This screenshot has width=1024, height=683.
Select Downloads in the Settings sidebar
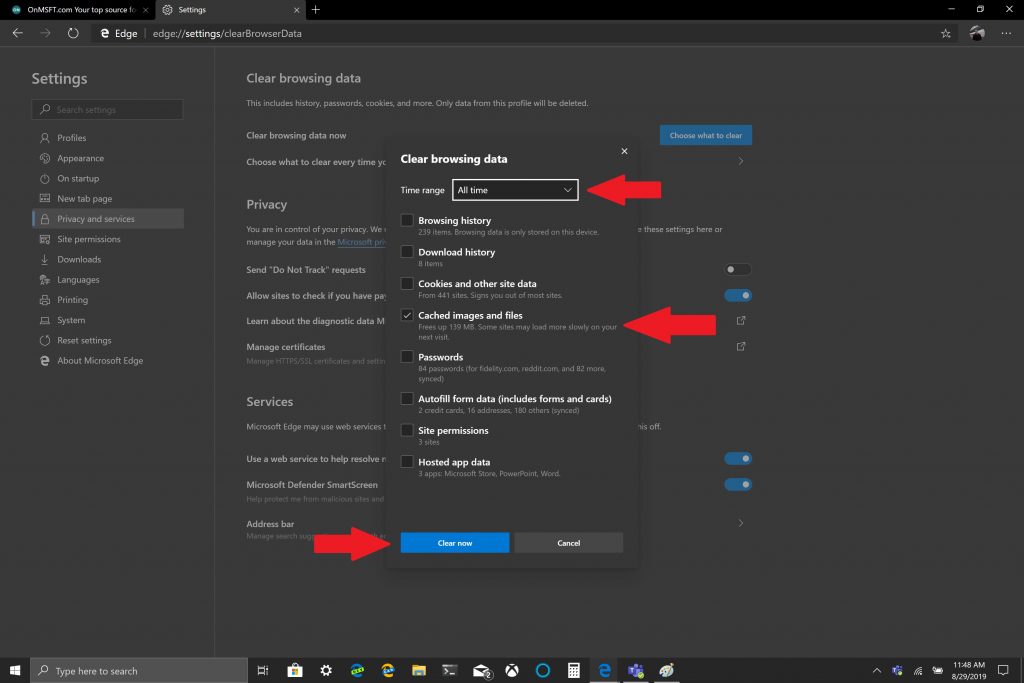(80, 259)
